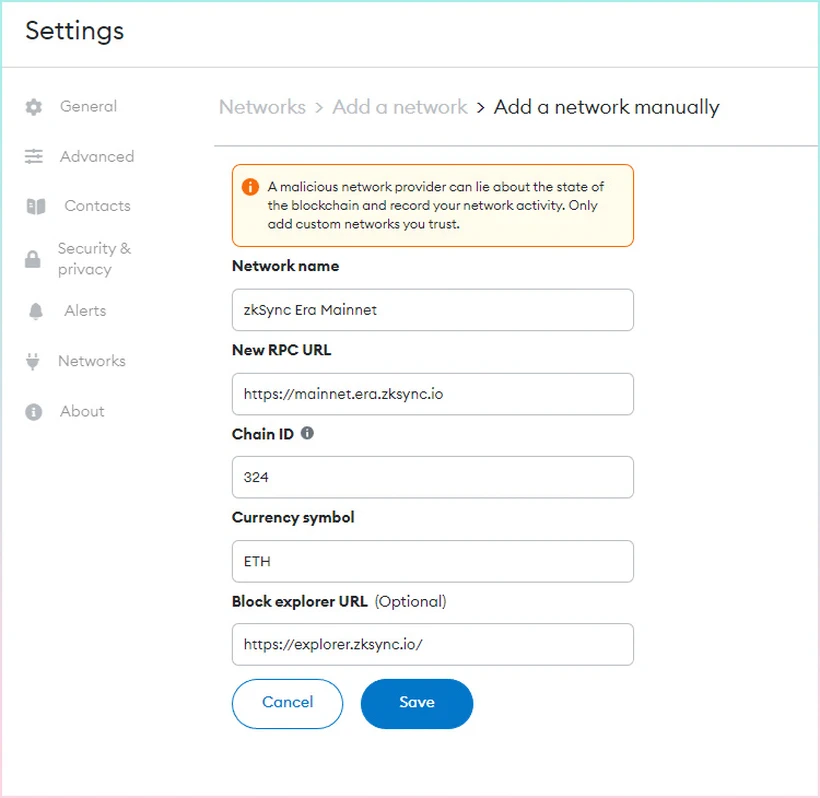Select the Currency symbol input
This screenshot has width=820, height=798.
[432, 561]
